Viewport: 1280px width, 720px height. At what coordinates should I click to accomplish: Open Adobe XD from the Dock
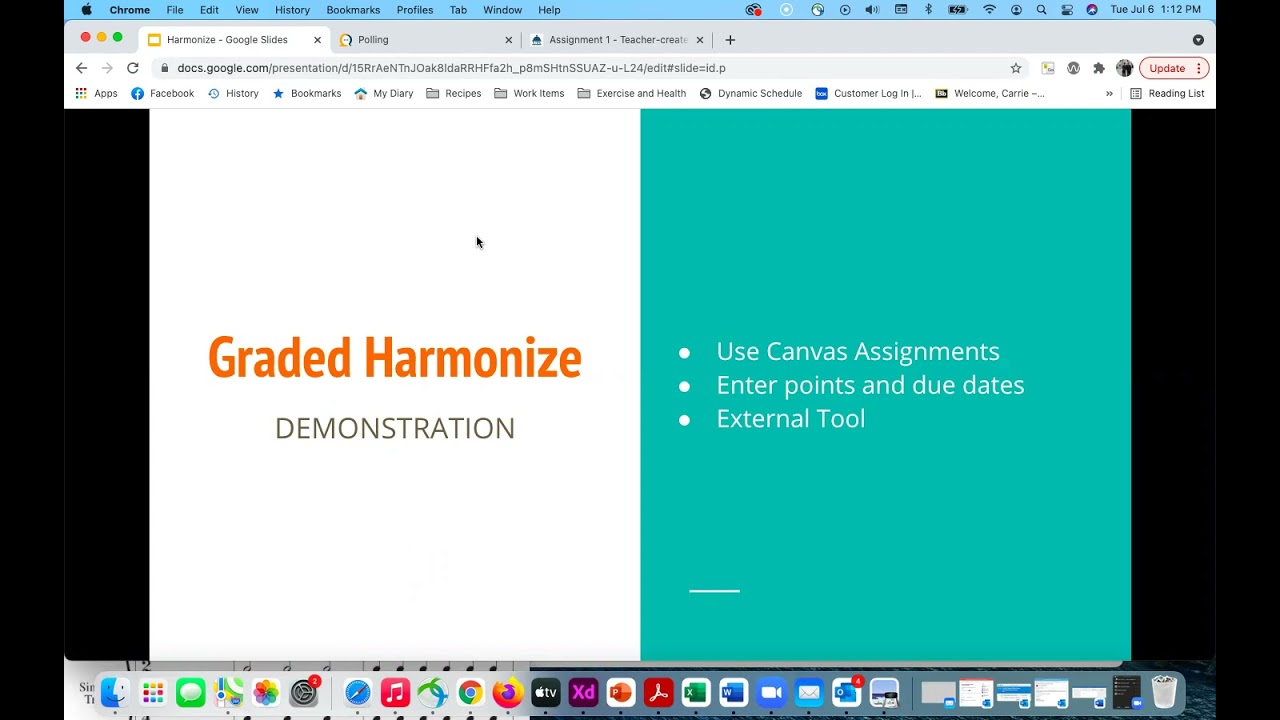click(583, 692)
